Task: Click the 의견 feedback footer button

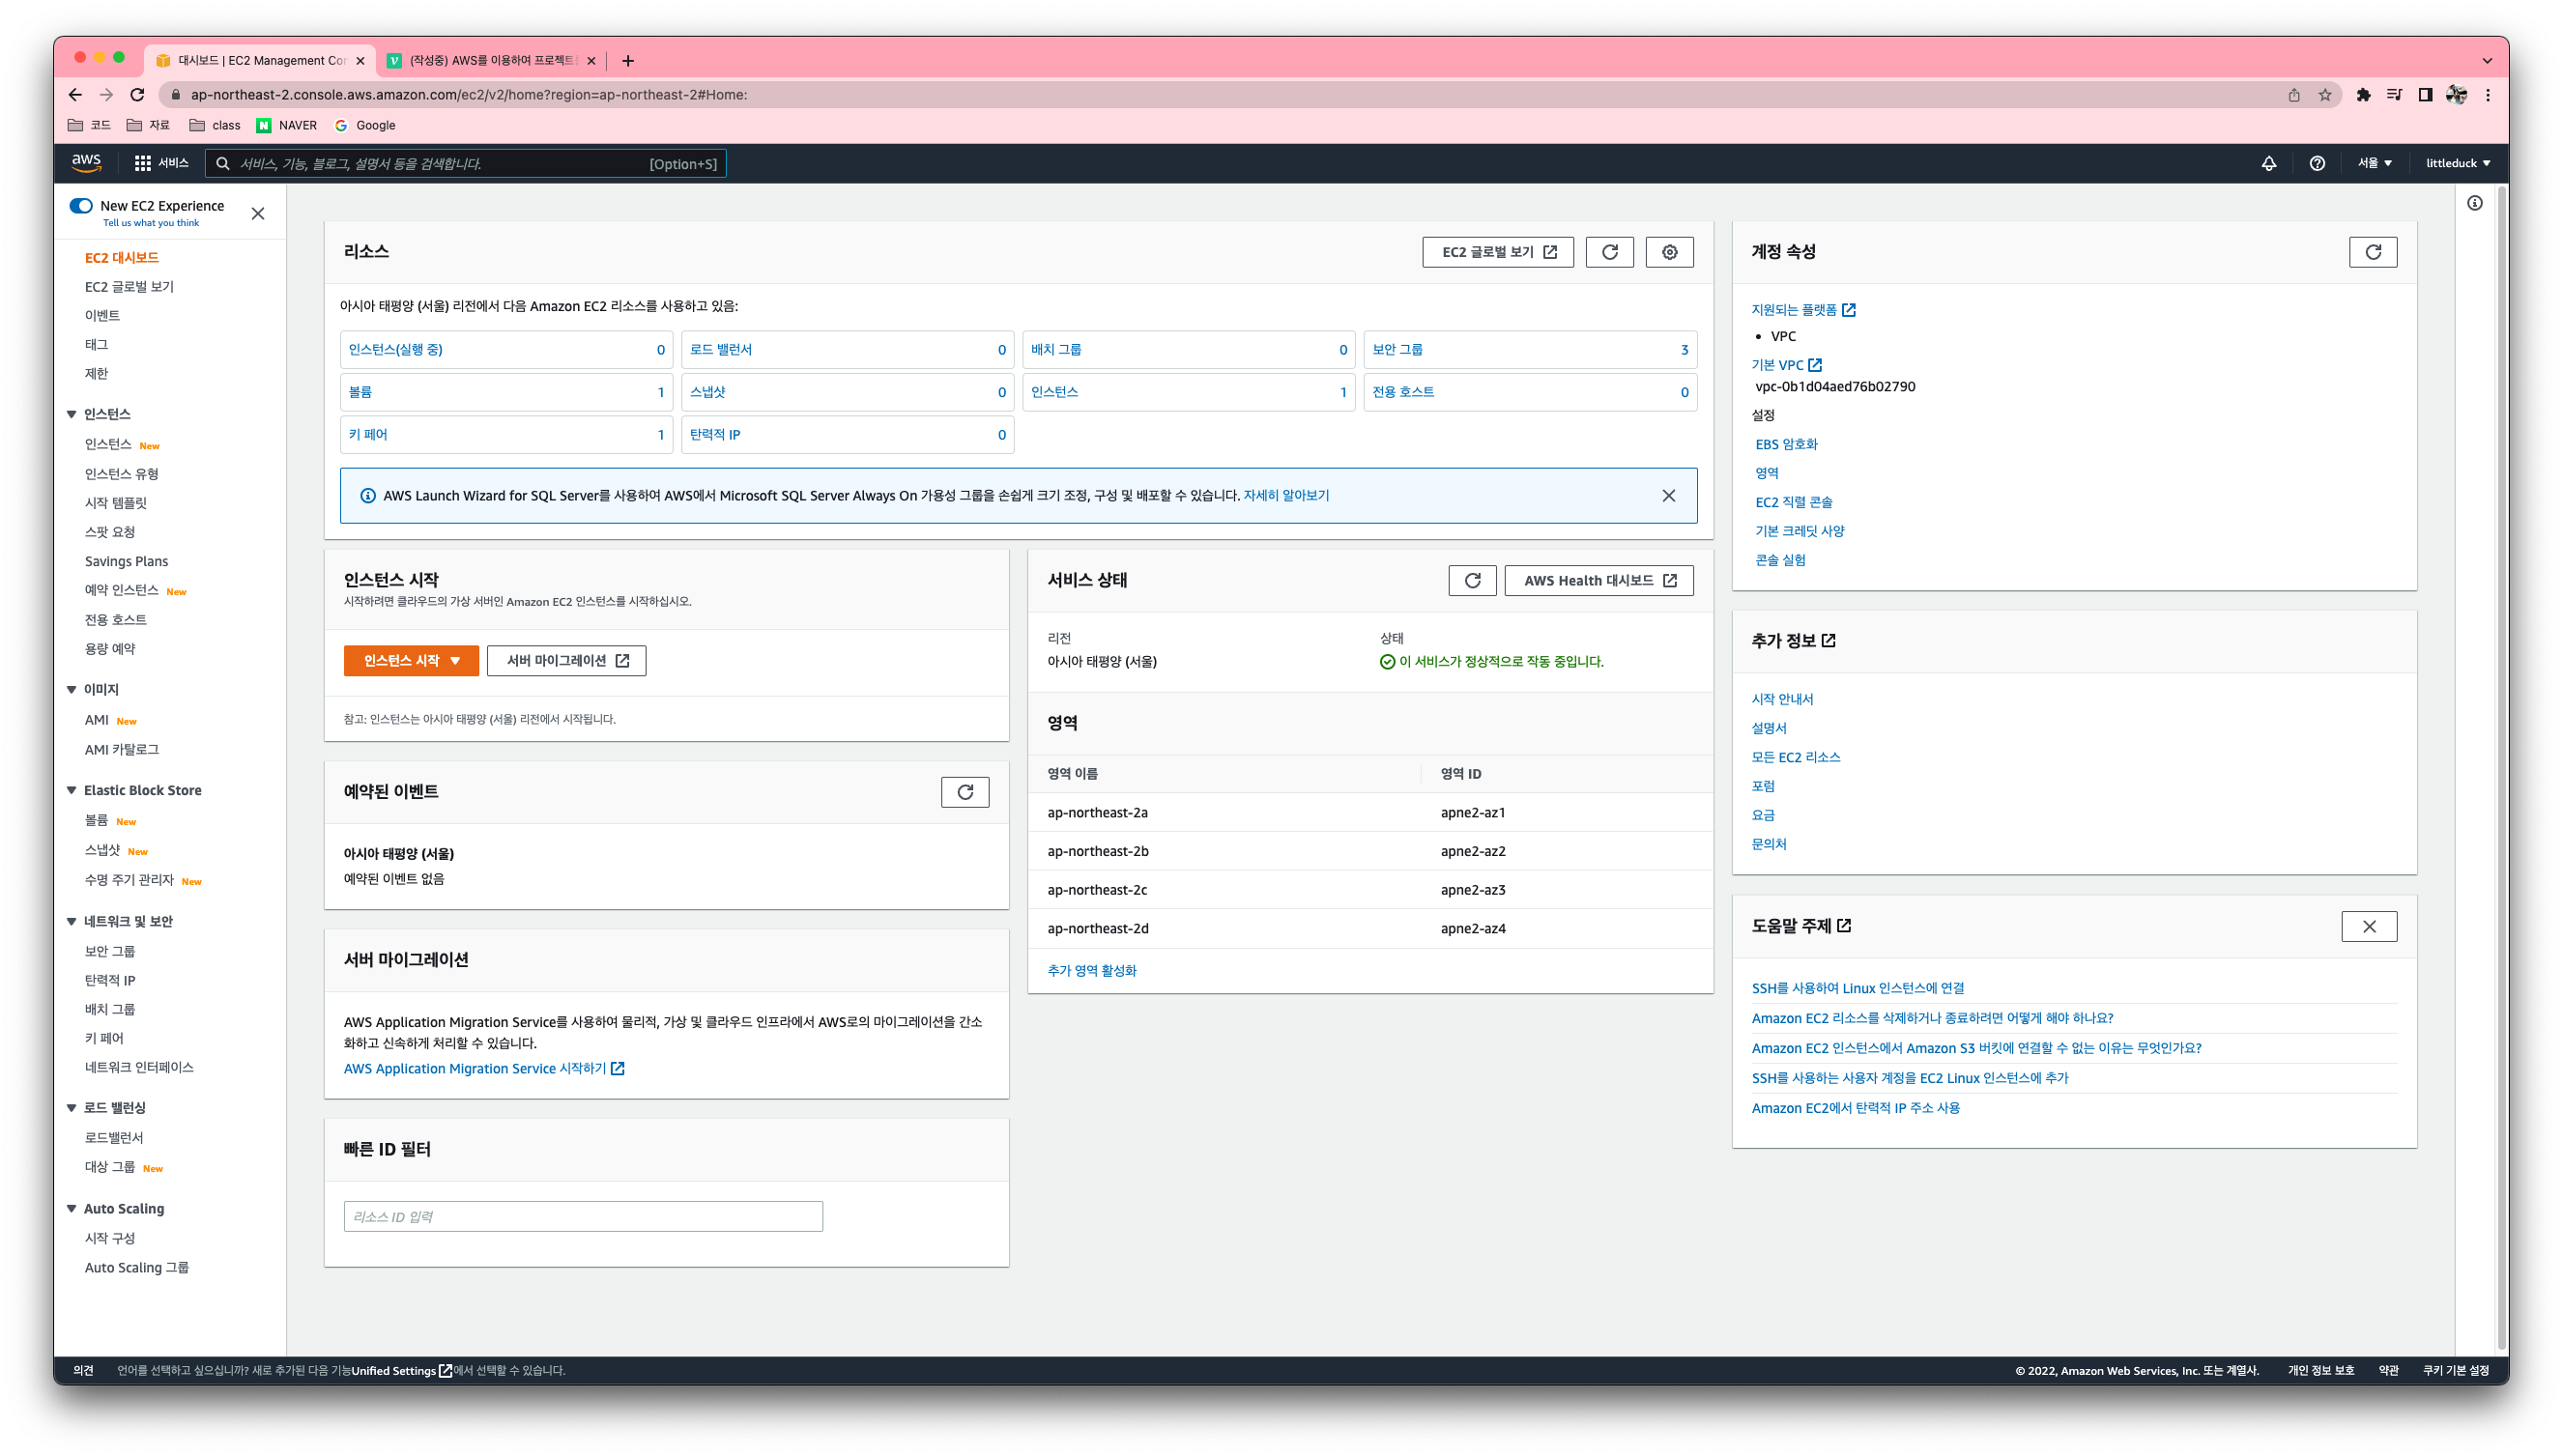Action: tap(83, 1370)
